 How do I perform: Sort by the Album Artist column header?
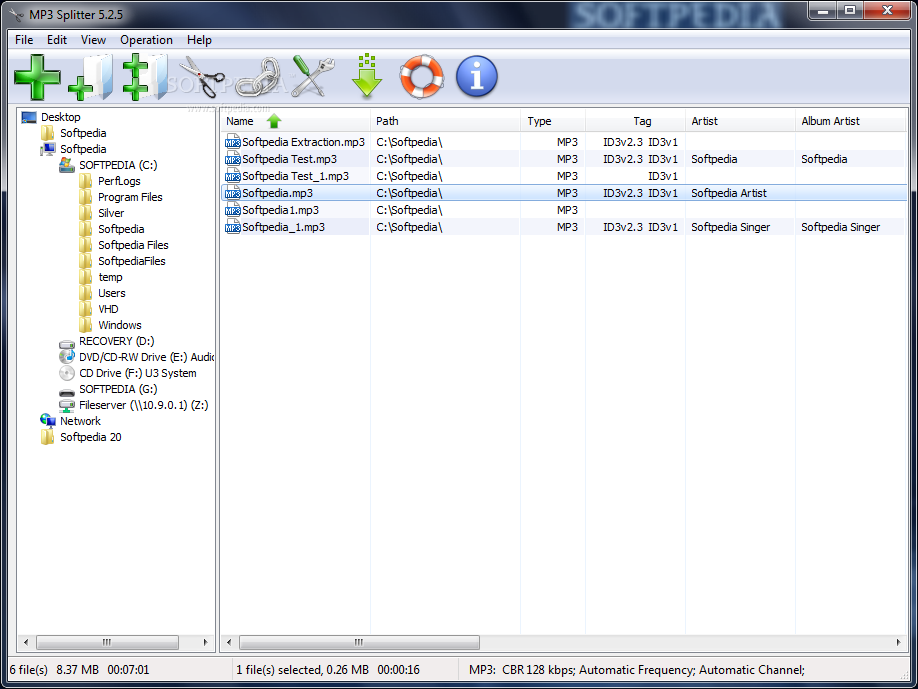[850, 121]
